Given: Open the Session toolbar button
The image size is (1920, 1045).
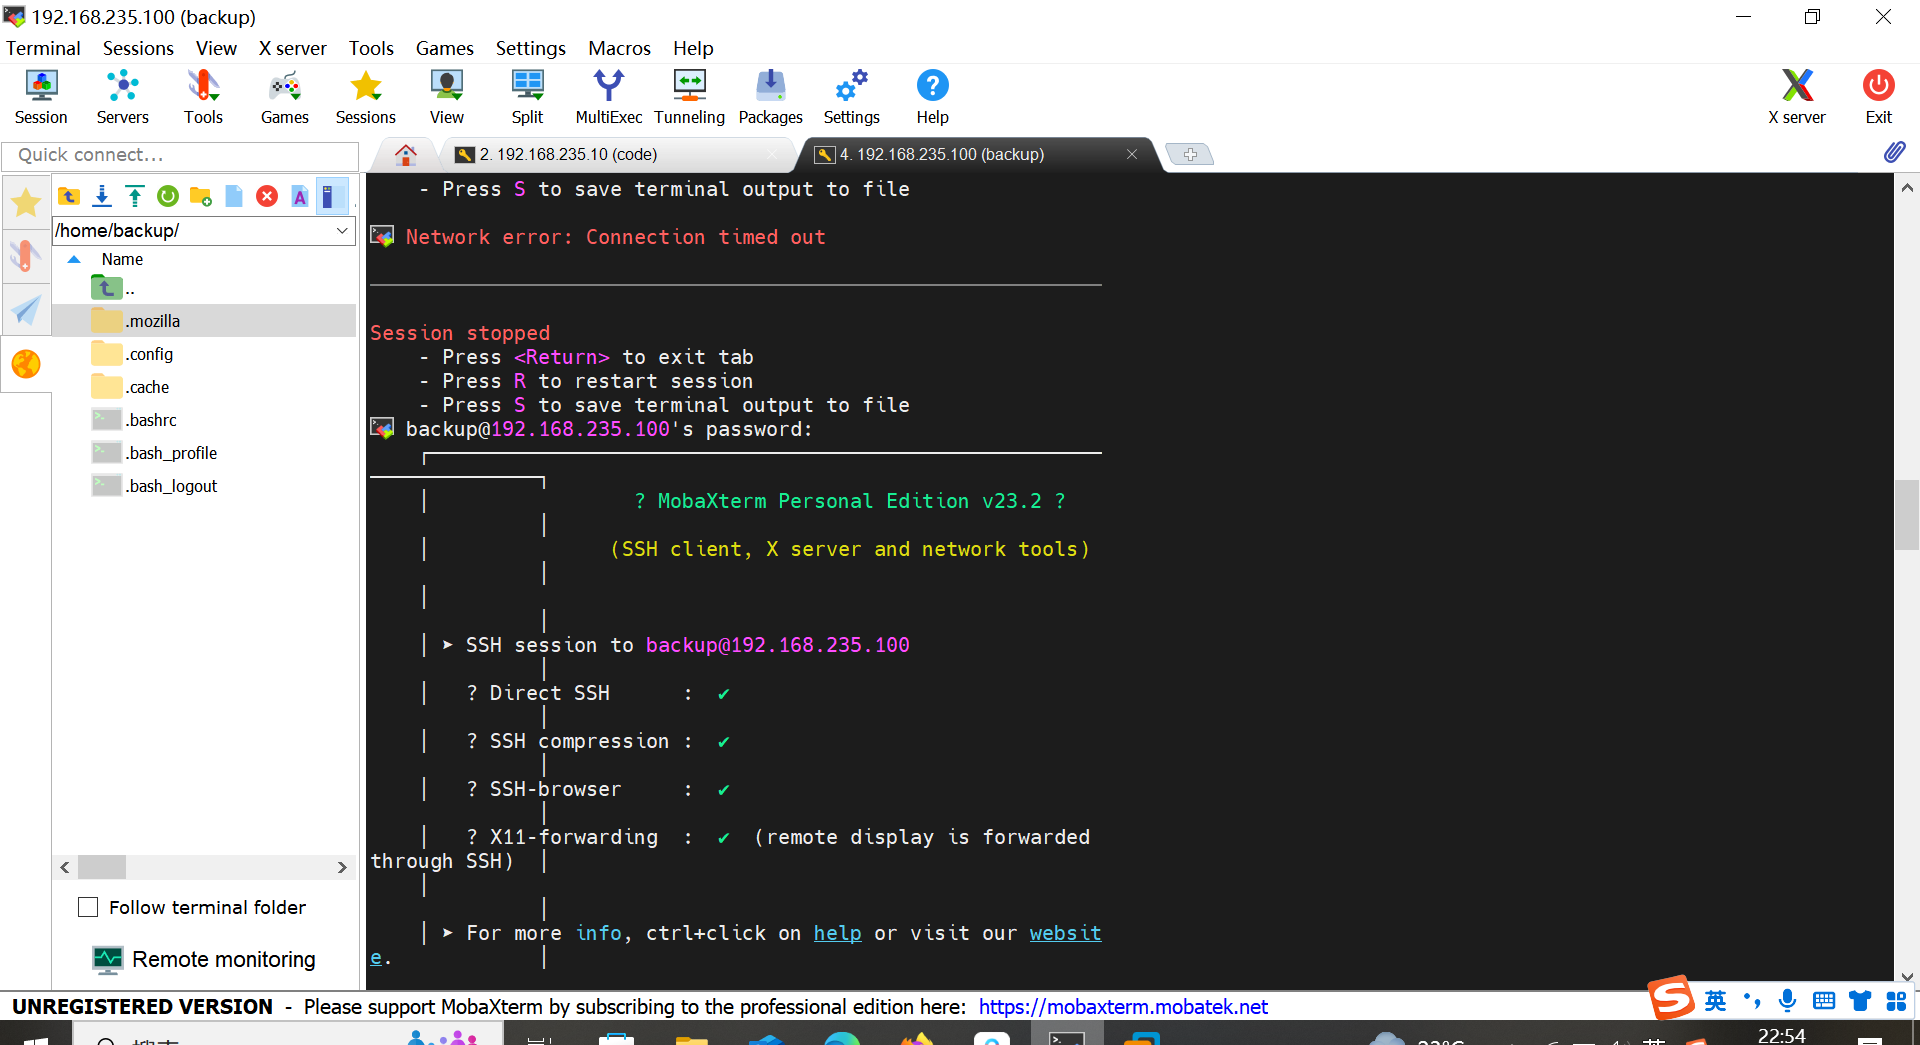Looking at the screenshot, I should pyautogui.click(x=41, y=97).
